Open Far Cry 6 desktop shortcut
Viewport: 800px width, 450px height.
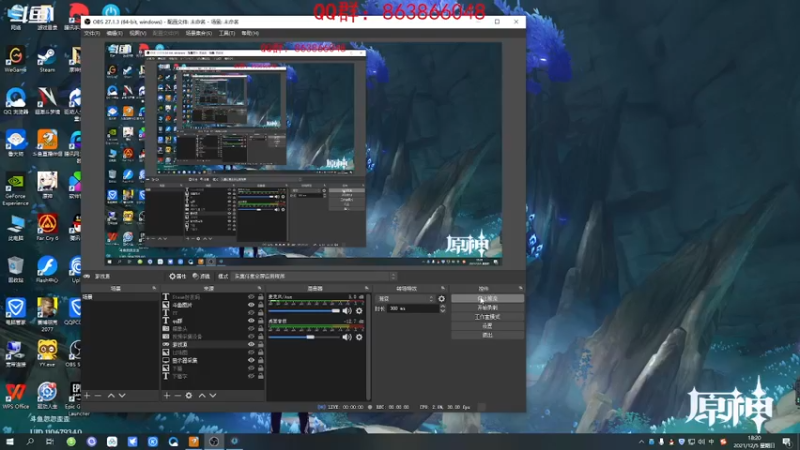[47, 227]
